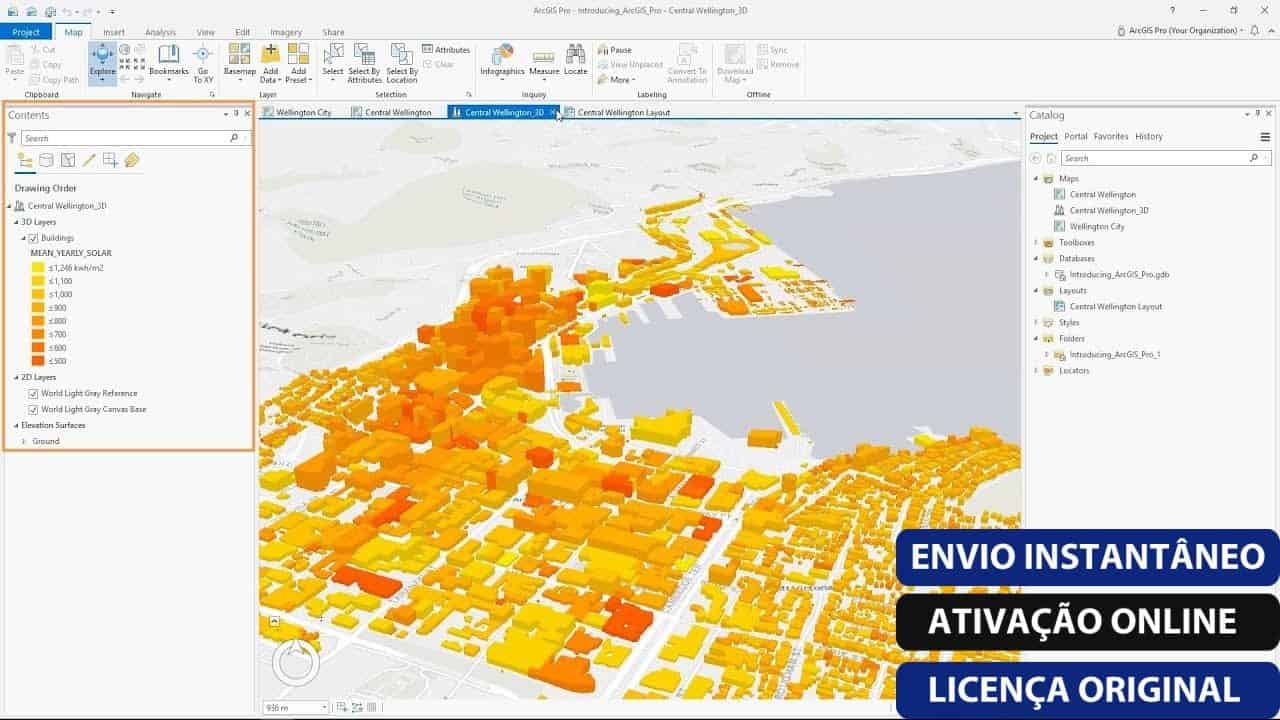
Task: Click the Add Data button
Action: click(x=270, y=63)
